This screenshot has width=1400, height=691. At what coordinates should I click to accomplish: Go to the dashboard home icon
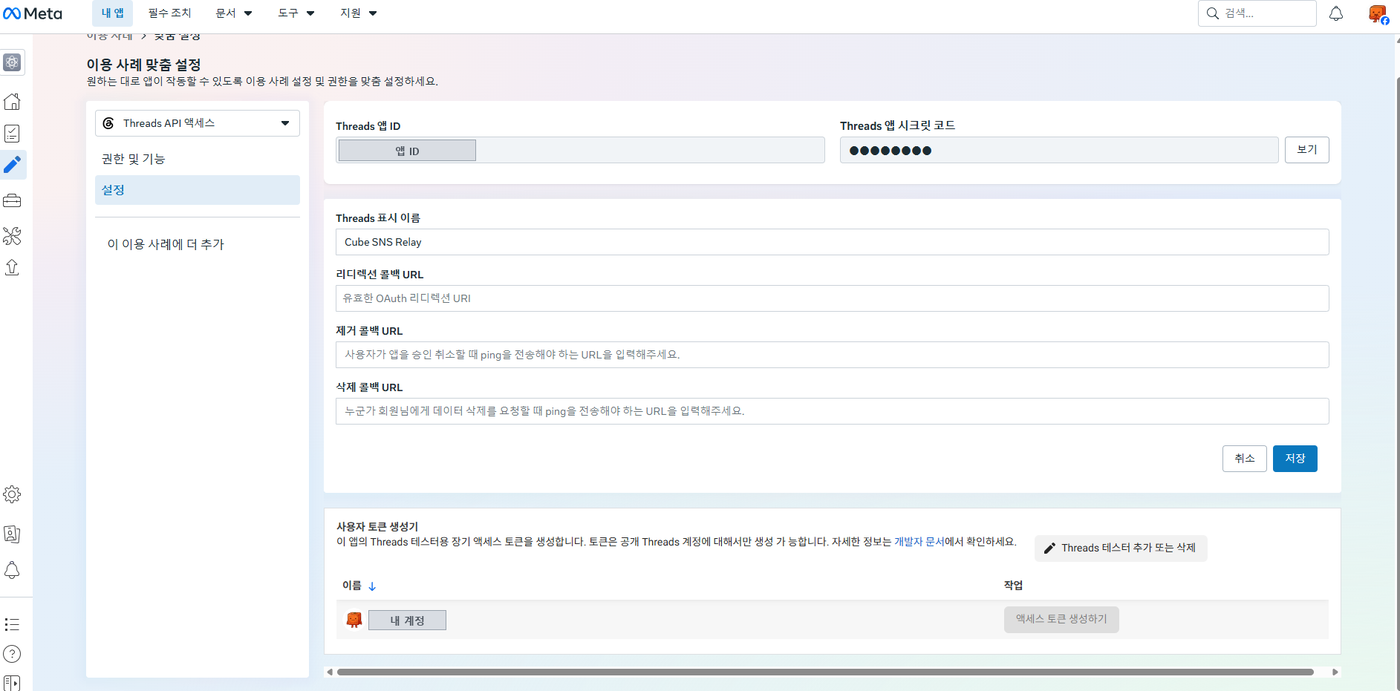point(12,101)
